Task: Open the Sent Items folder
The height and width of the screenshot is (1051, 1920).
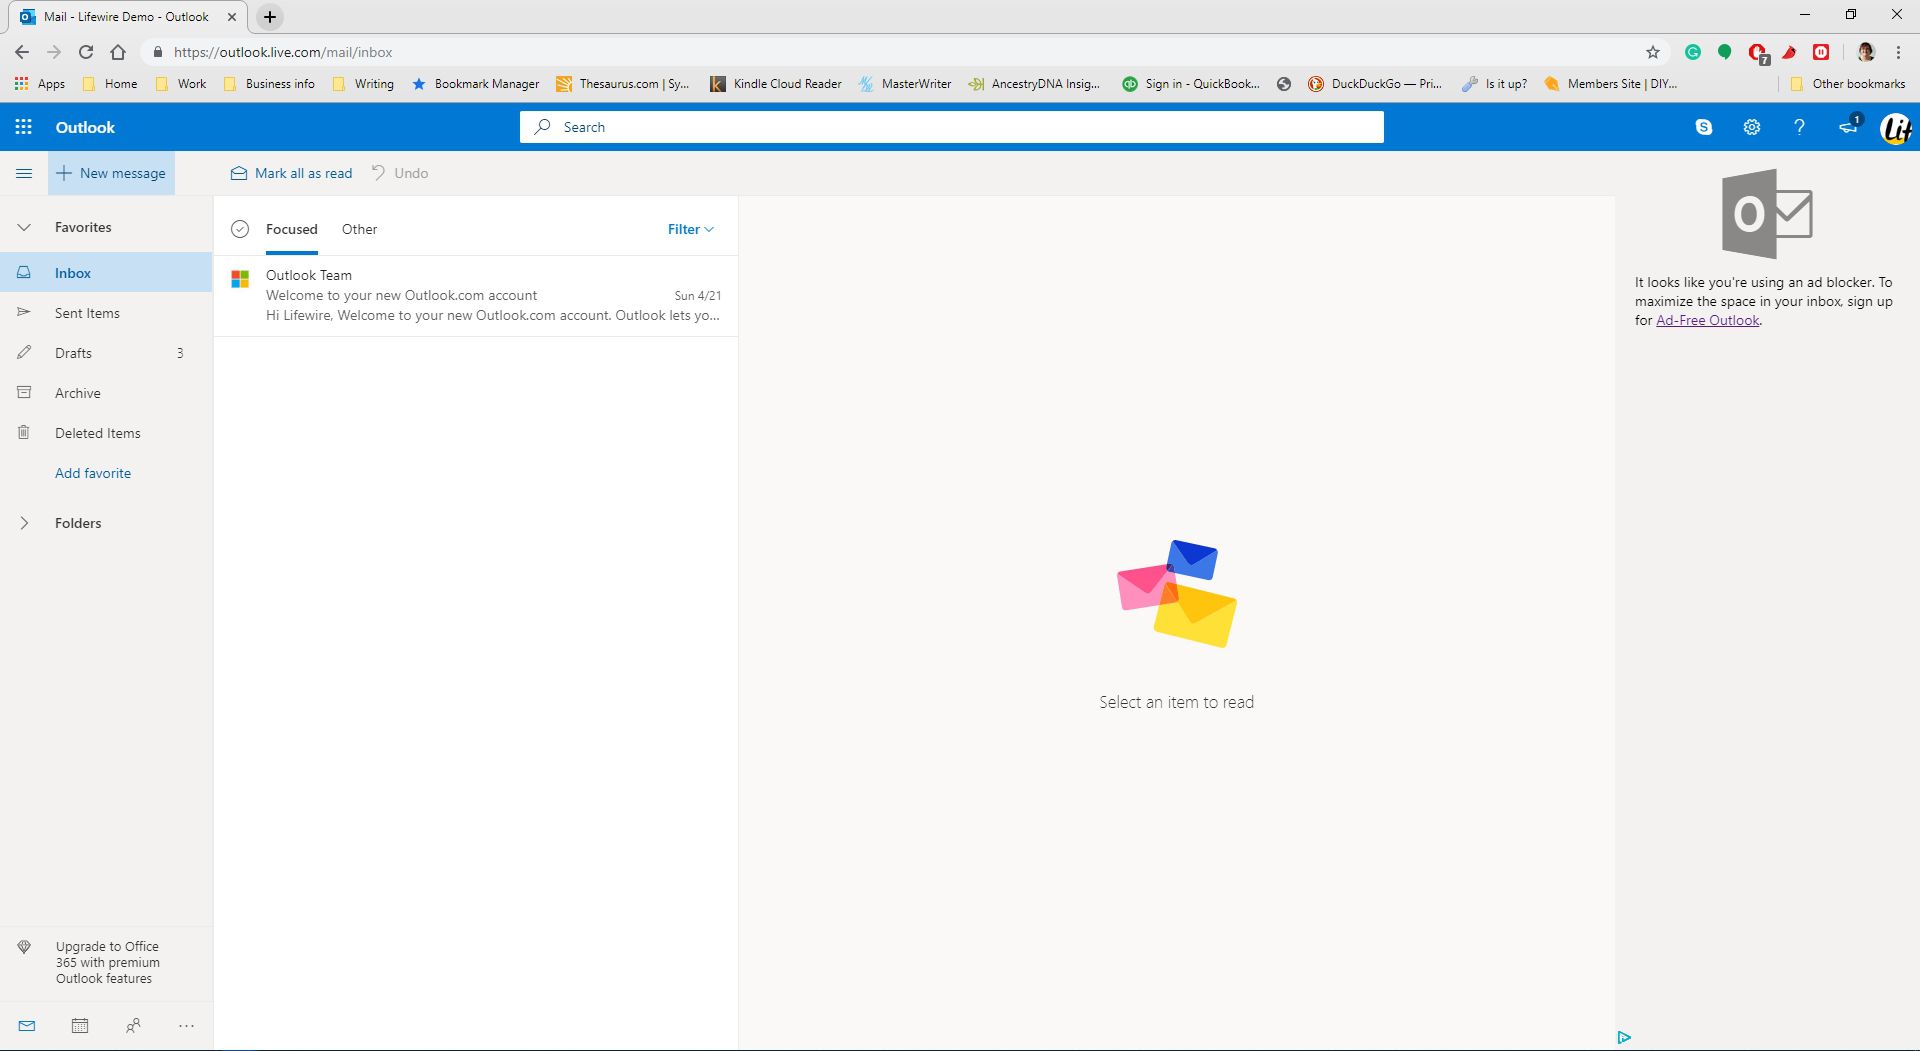Action: click(x=106, y=313)
